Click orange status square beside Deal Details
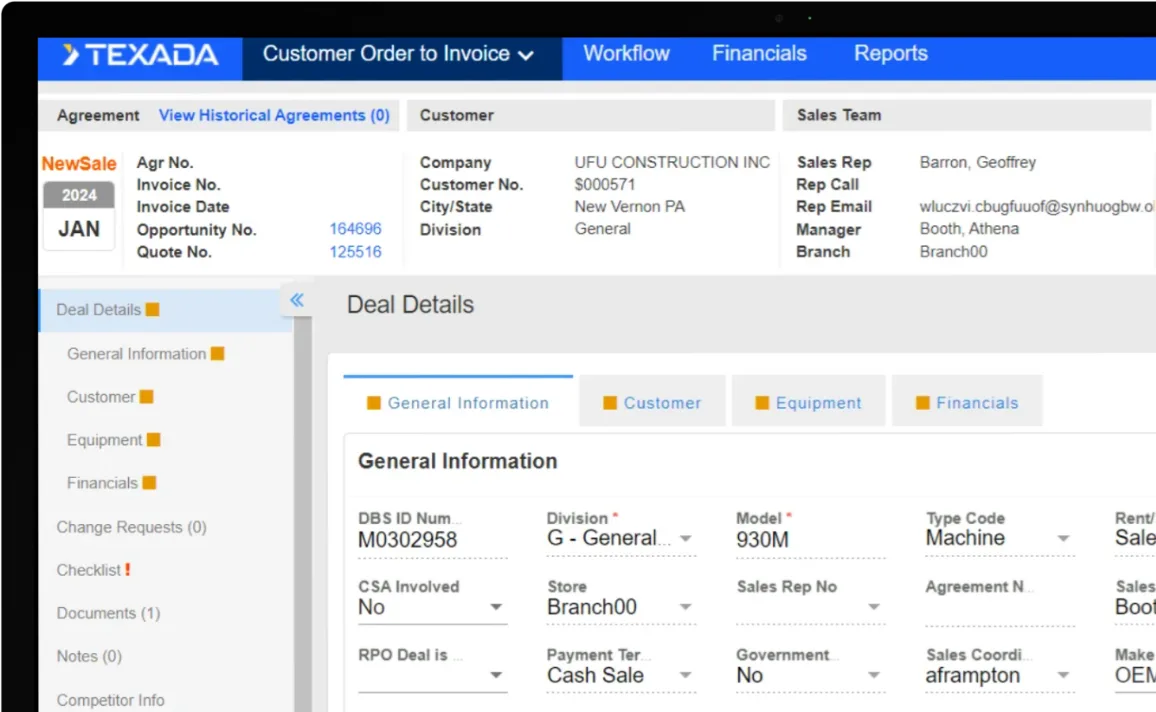Image resolution: width=1156 pixels, height=712 pixels. pos(153,310)
